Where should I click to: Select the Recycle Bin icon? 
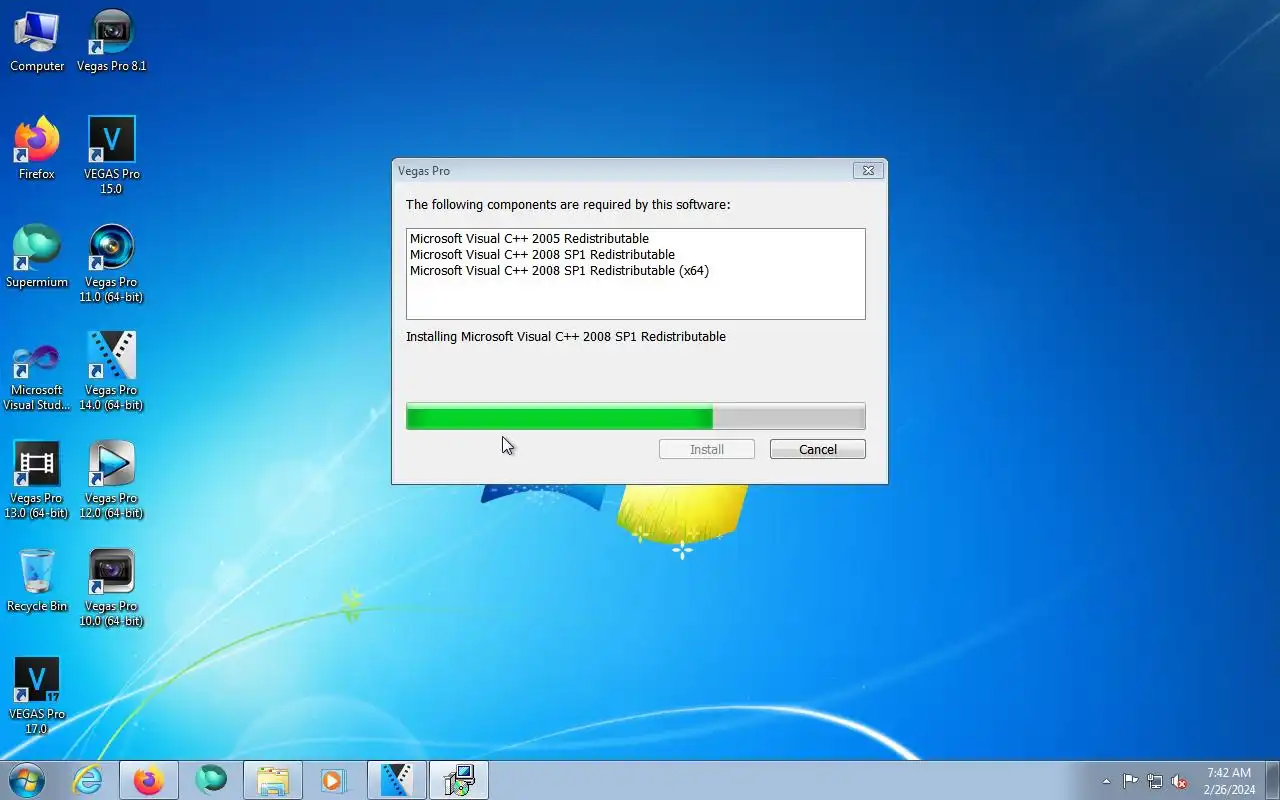(37, 580)
